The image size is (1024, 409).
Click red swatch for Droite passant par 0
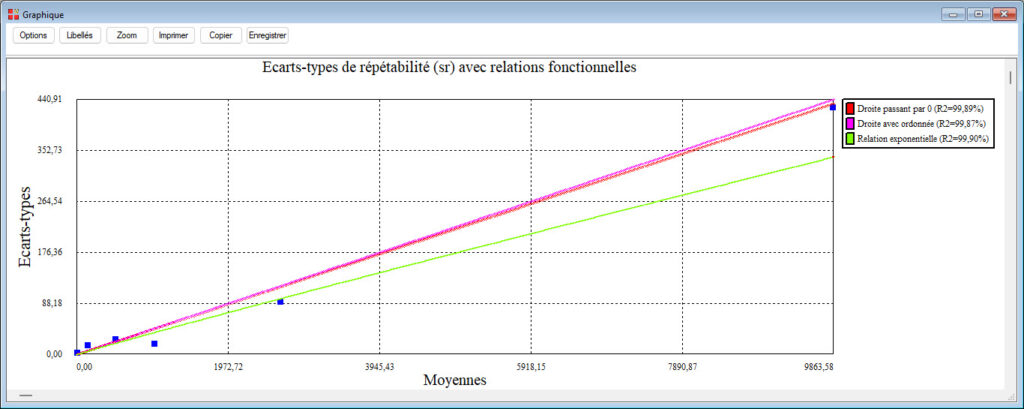(850, 107)
